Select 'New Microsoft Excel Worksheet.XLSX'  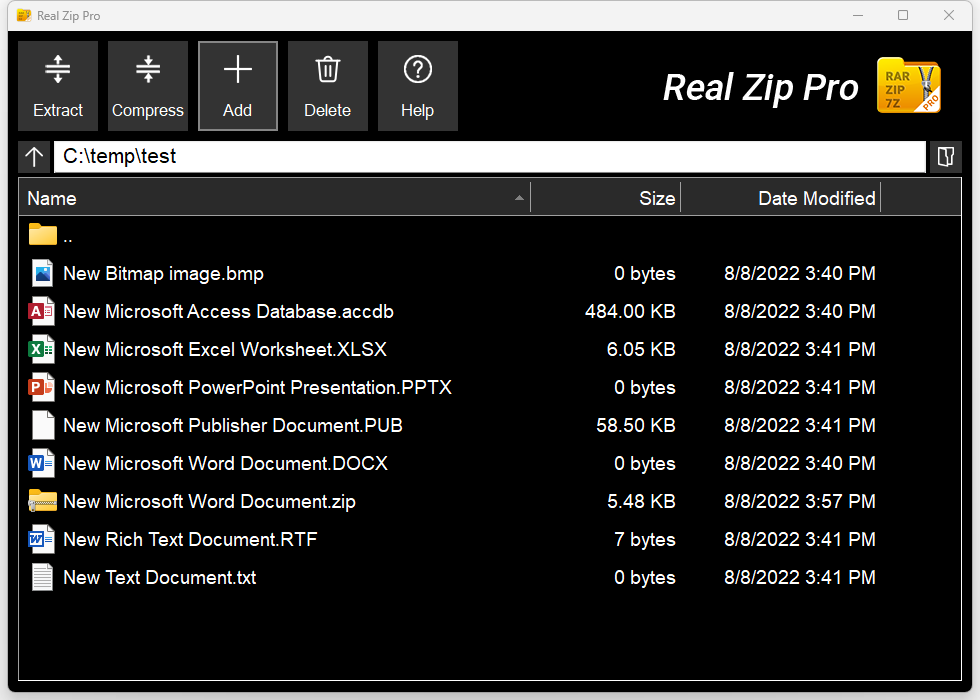point(225,349)
